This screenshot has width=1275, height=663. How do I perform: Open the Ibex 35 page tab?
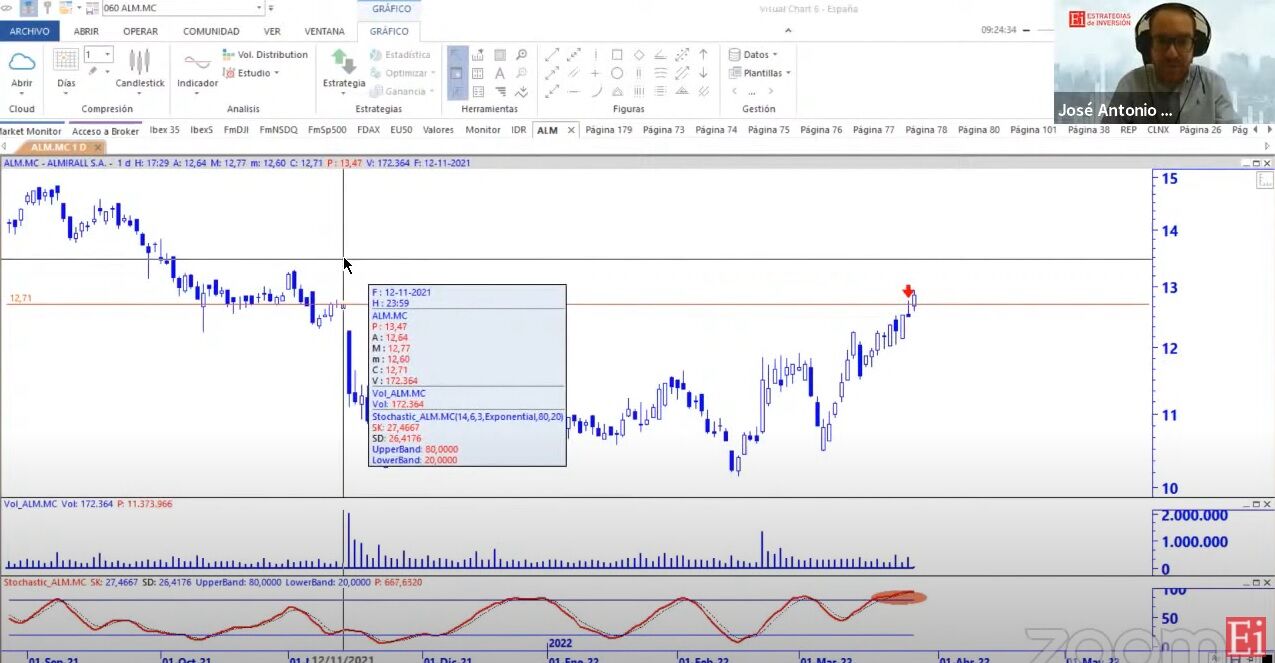coord(165,130)
